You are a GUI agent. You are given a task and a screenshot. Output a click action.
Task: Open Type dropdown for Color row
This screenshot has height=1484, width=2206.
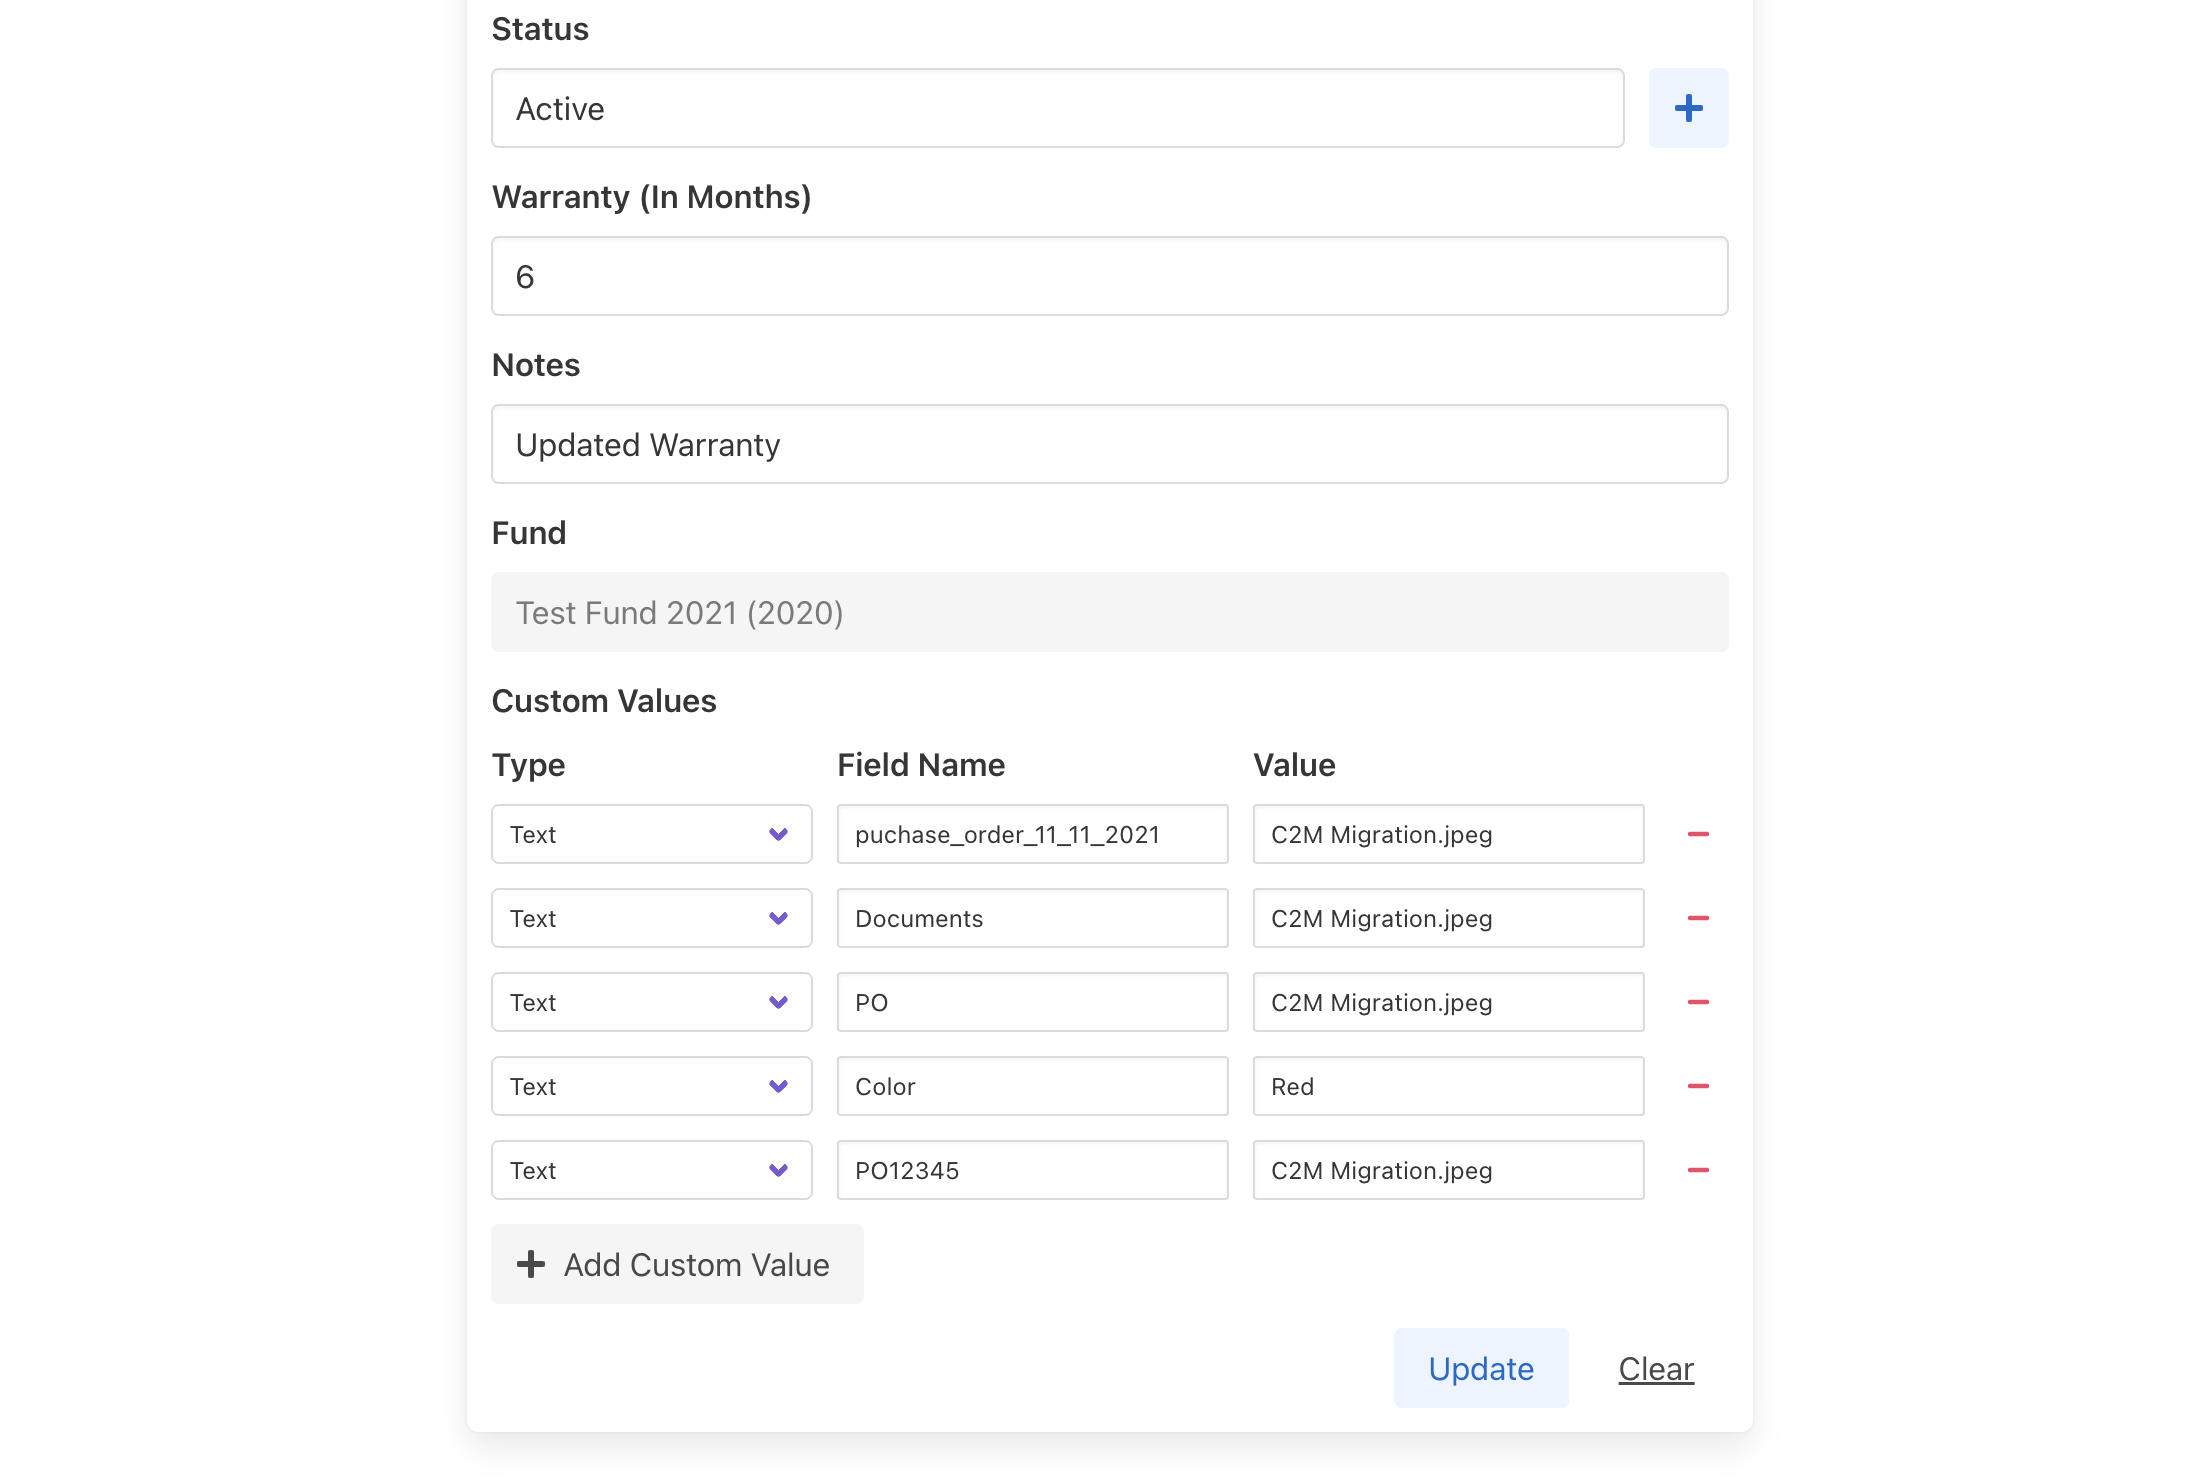point(651,1086)
